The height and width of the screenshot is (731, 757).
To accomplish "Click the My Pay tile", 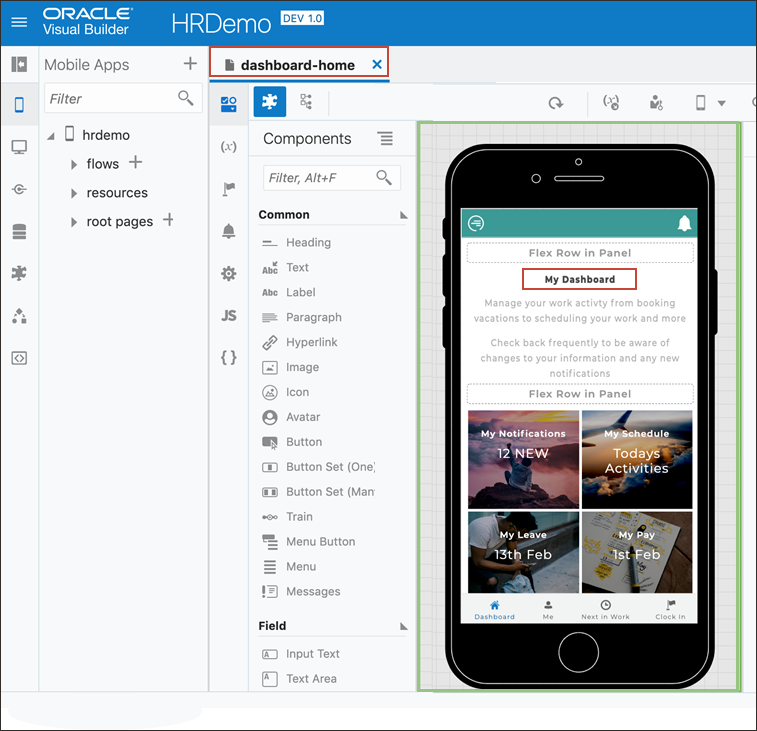I will [x=637, y=552].
